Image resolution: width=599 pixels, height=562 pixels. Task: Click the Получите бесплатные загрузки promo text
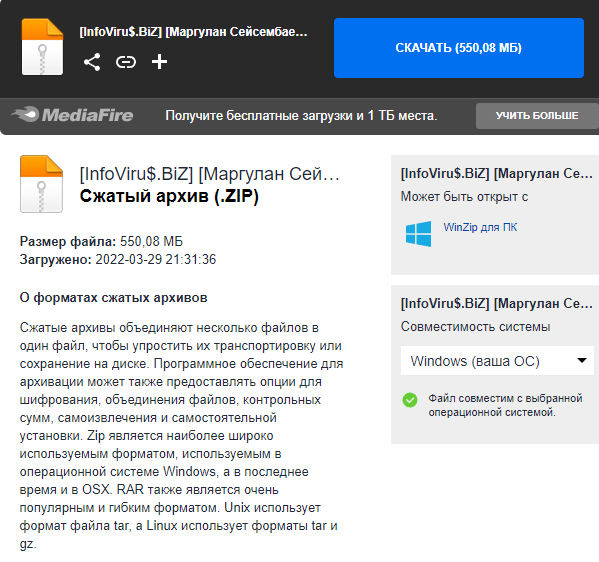301,115
